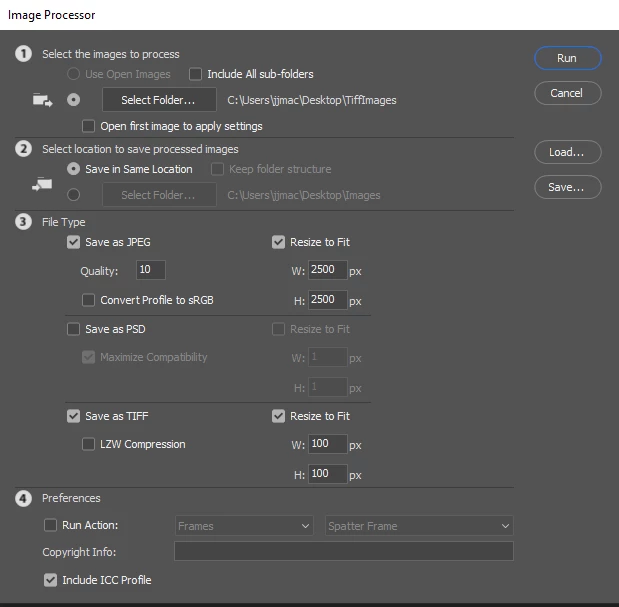
Task: Uncheck Include ICC Profile
Action: click(51, 580)
